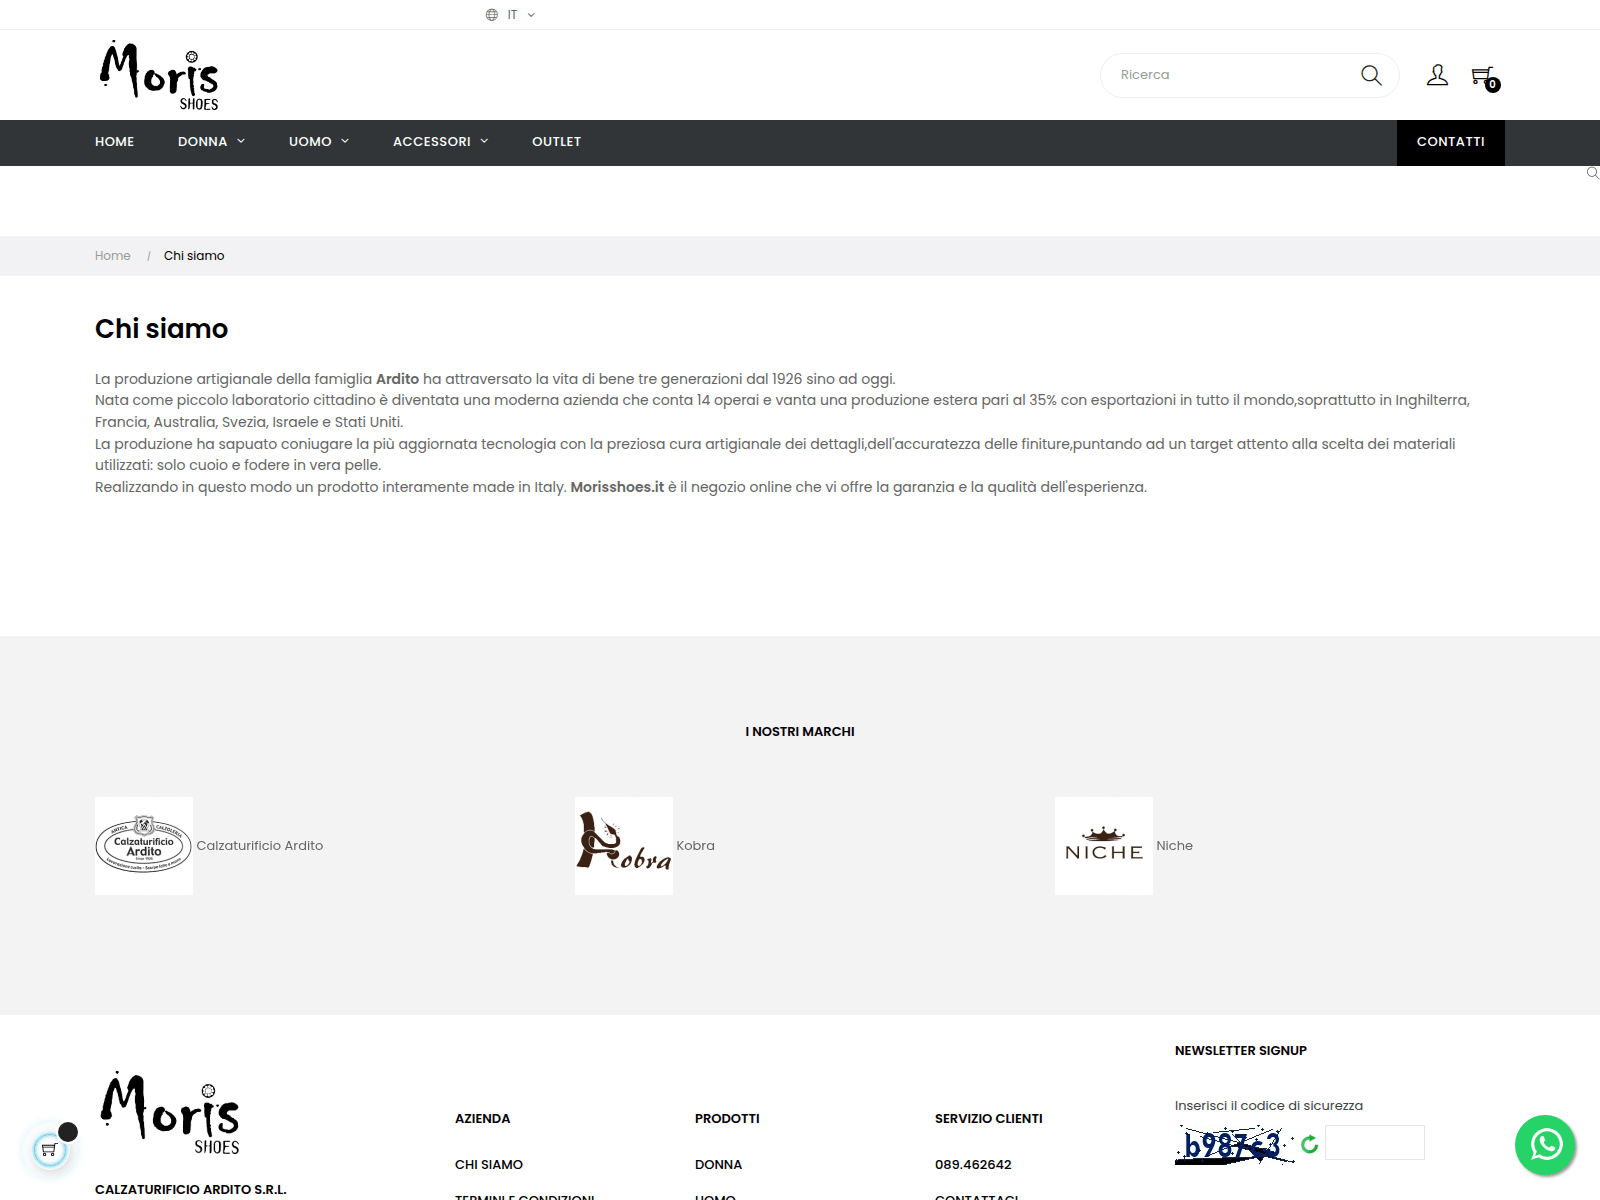Image resolution: width=1600 pixels, height=1200 pixels.
Task: Click the PRODOTTI footer heading
Action: pyautogui.click(x=727, y=1119)
